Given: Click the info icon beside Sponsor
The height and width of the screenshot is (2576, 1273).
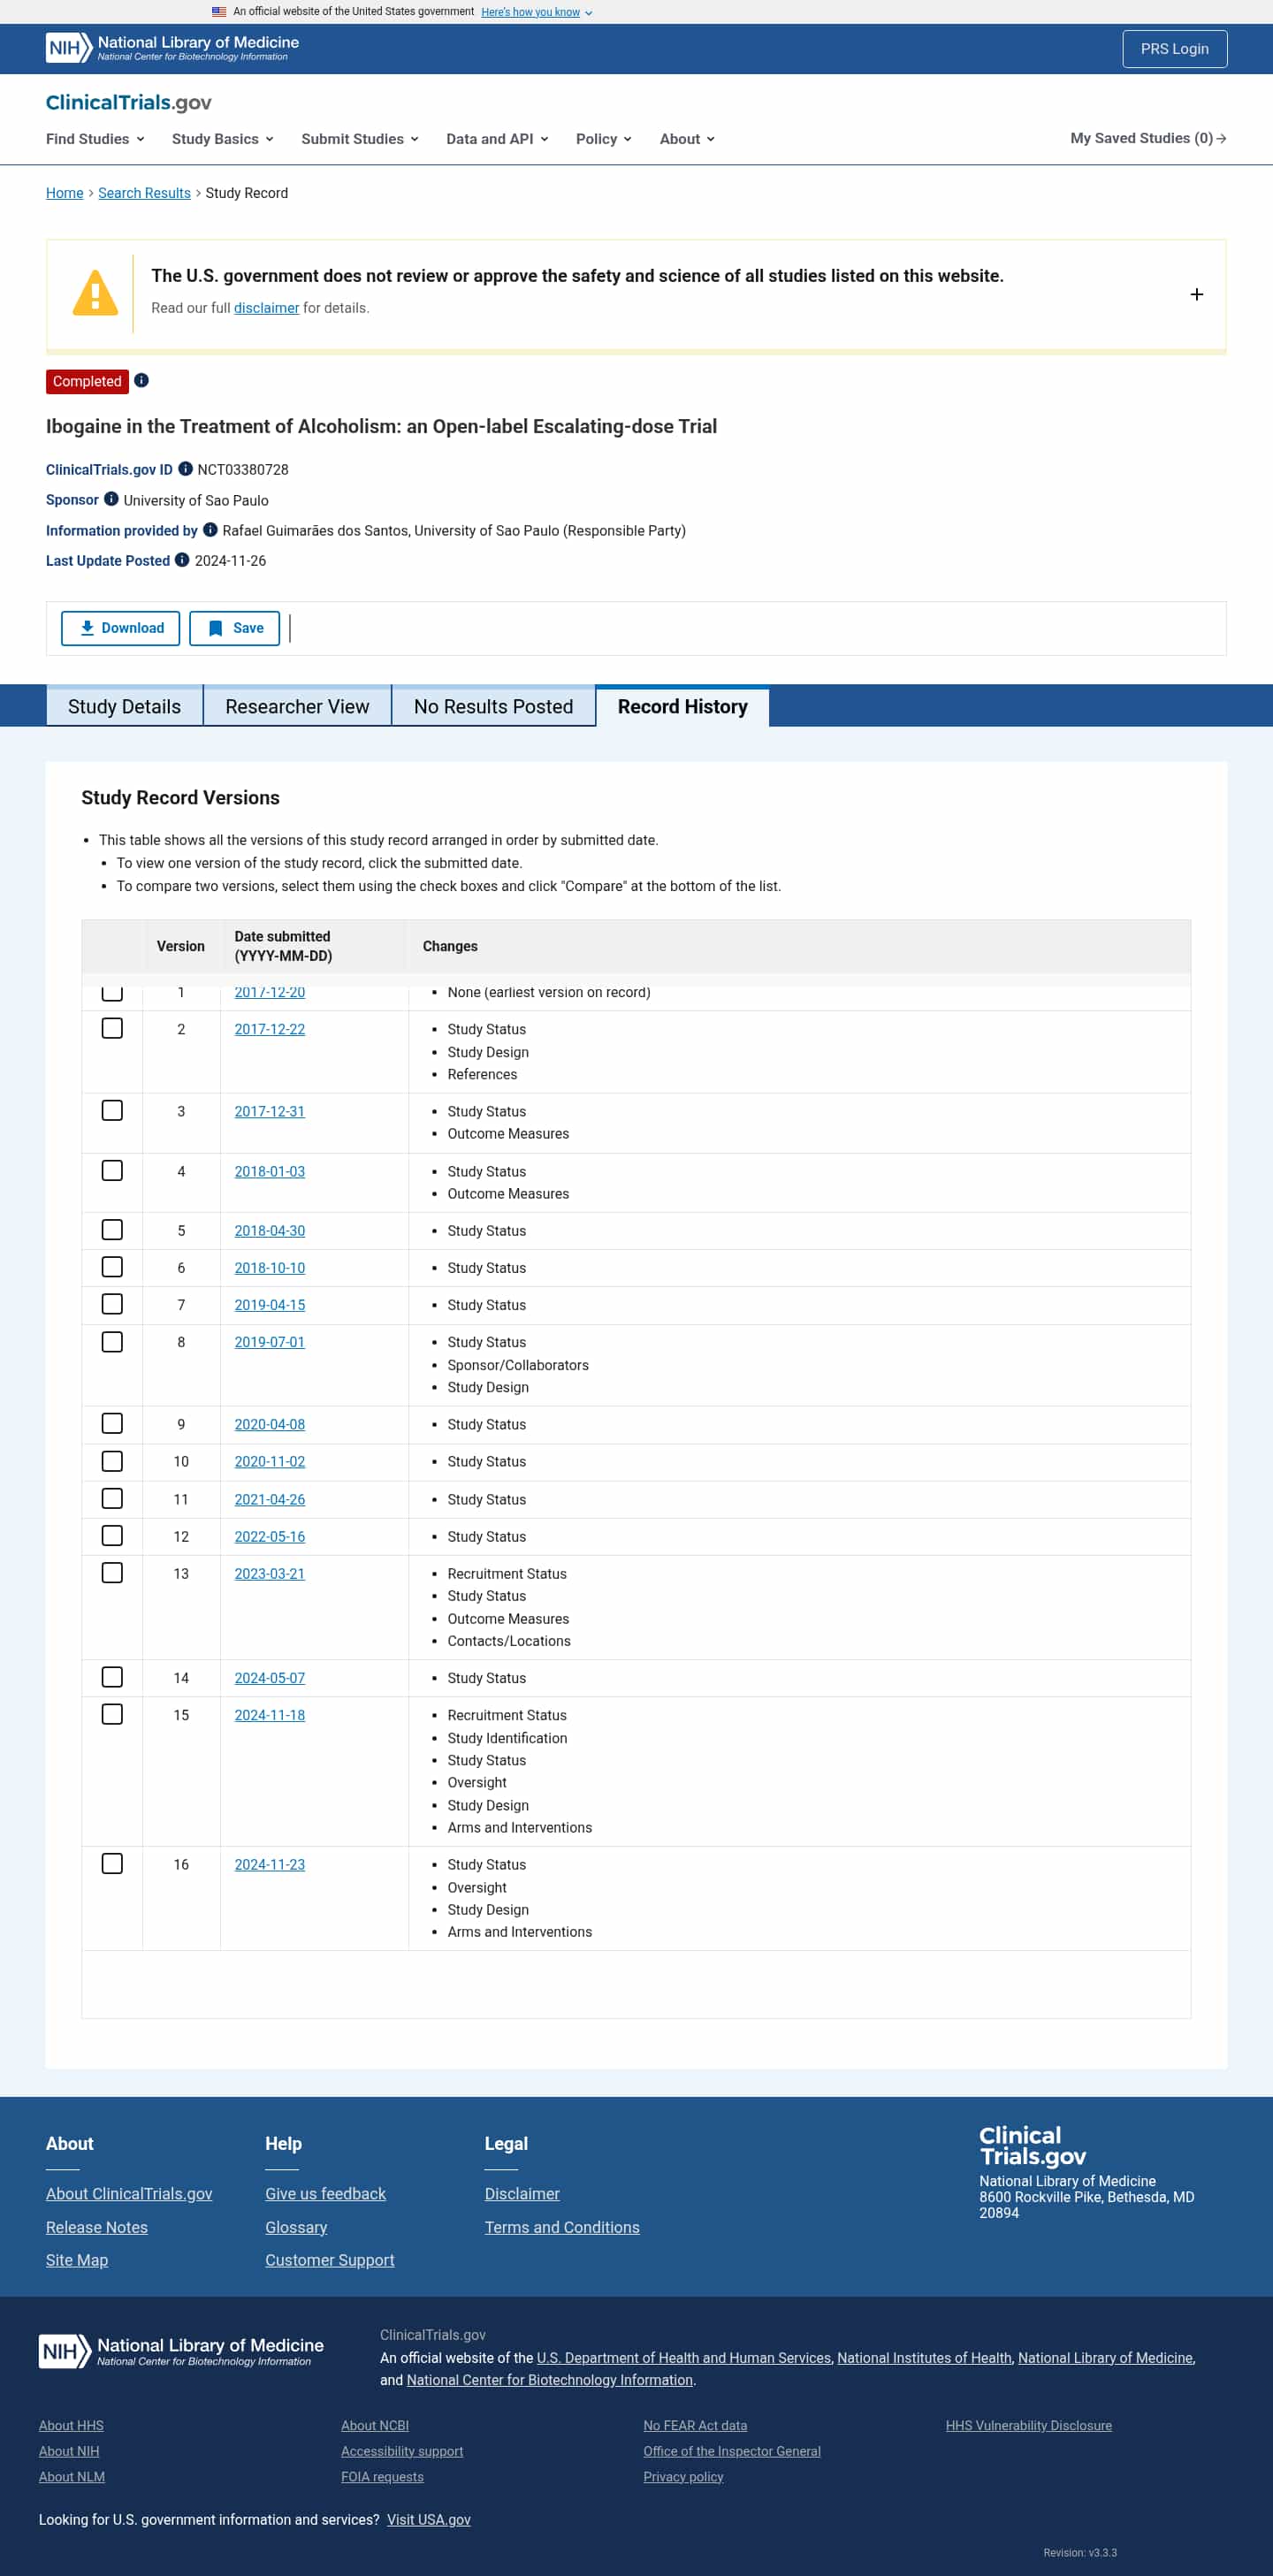Looking at the screenshot, I should click(111, 499).
